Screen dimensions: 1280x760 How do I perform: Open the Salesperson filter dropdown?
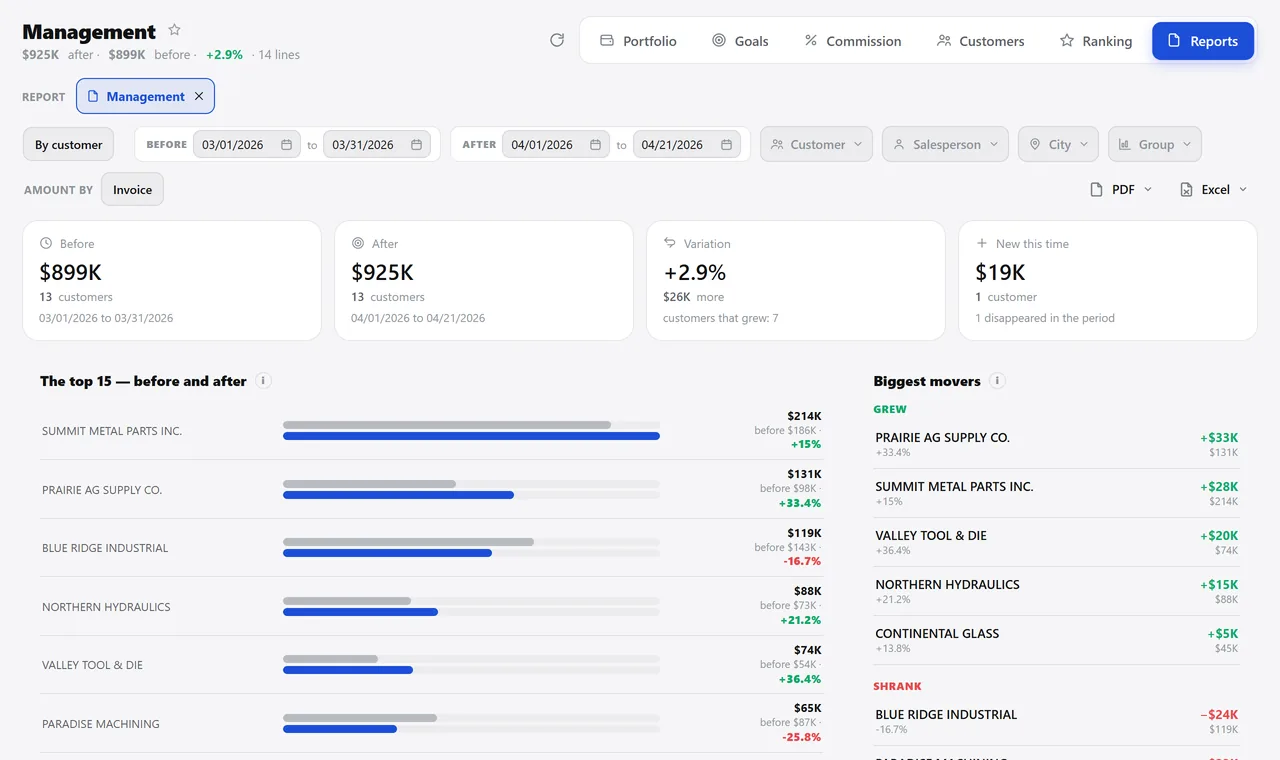tap(945, 144)
